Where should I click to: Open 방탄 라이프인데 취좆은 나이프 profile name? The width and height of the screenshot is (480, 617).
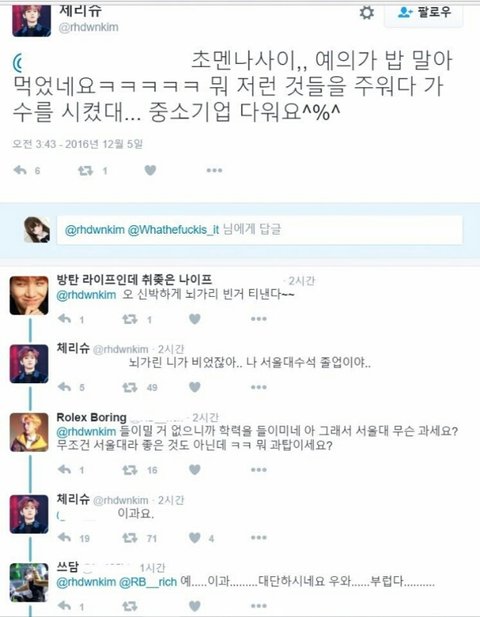coord(135,280)
